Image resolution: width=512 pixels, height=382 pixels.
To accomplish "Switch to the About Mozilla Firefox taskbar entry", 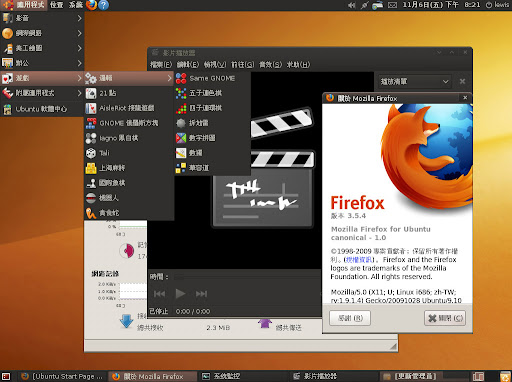I will tap(153, 376).
